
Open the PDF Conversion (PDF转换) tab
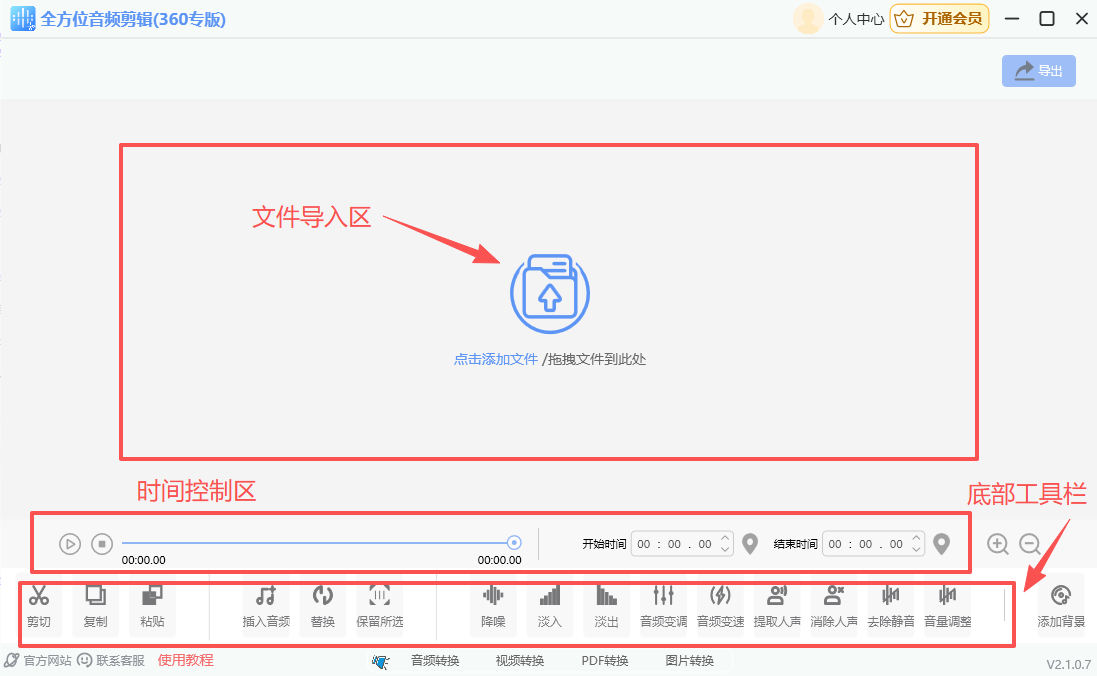pyautogui.click(x=605, y=660)
